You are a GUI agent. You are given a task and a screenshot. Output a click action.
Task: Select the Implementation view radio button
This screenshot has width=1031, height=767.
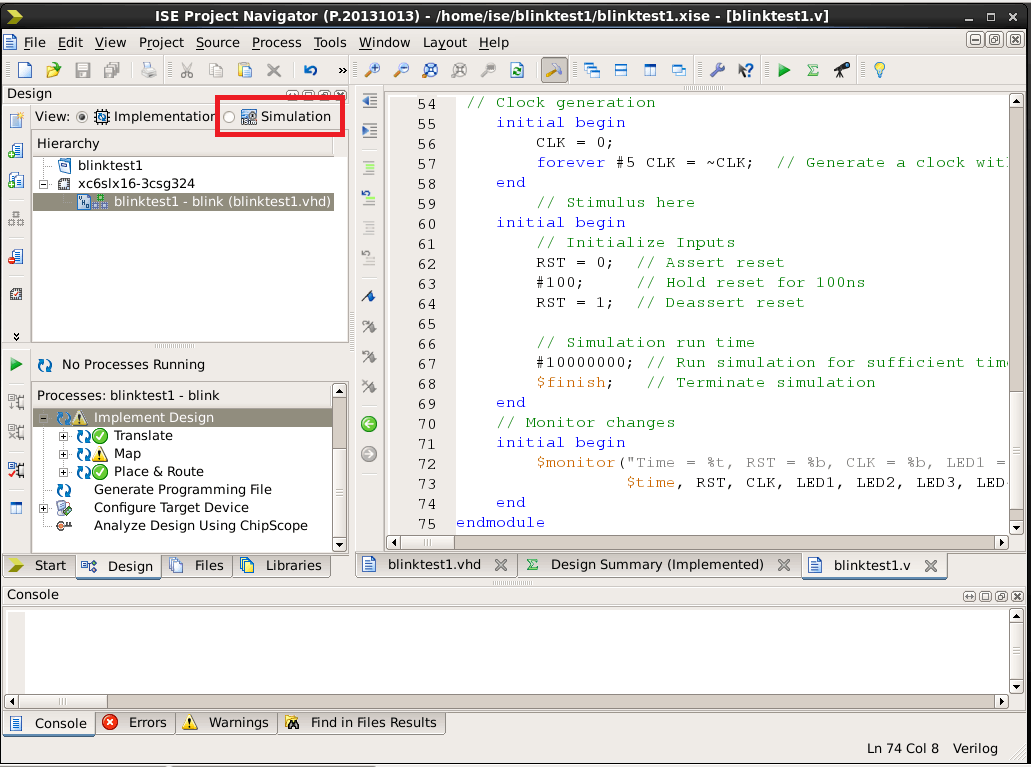tap(82, 117)
